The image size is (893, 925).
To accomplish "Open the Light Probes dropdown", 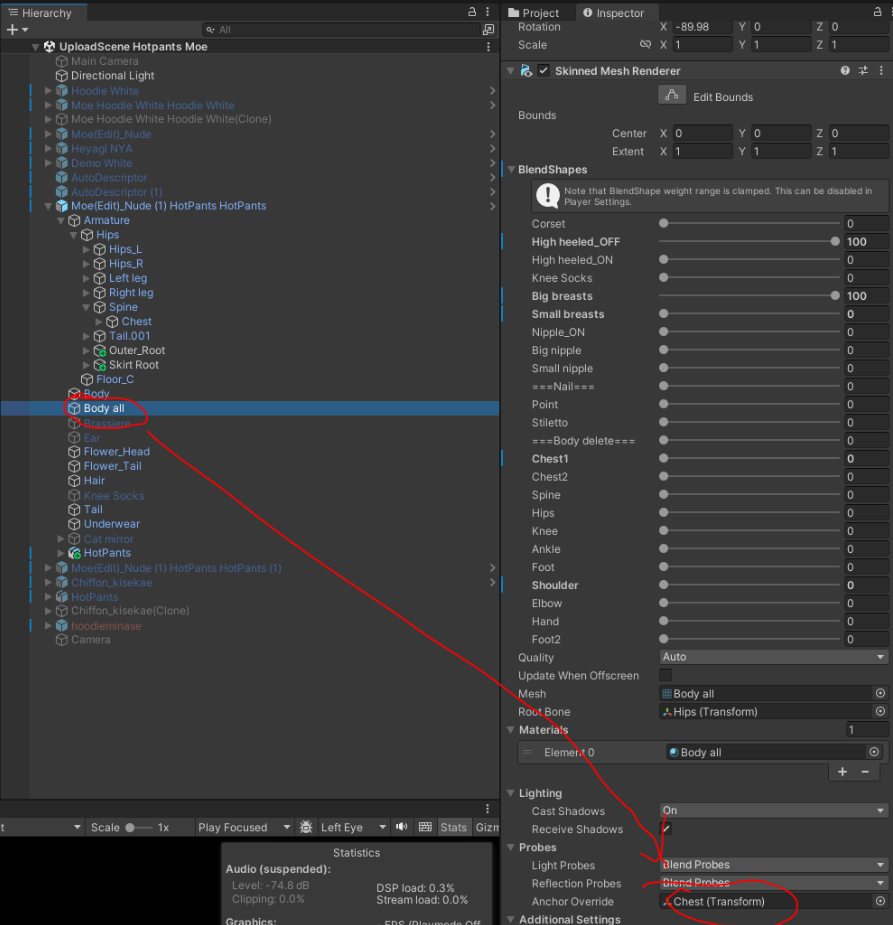I will coord(773,865).
